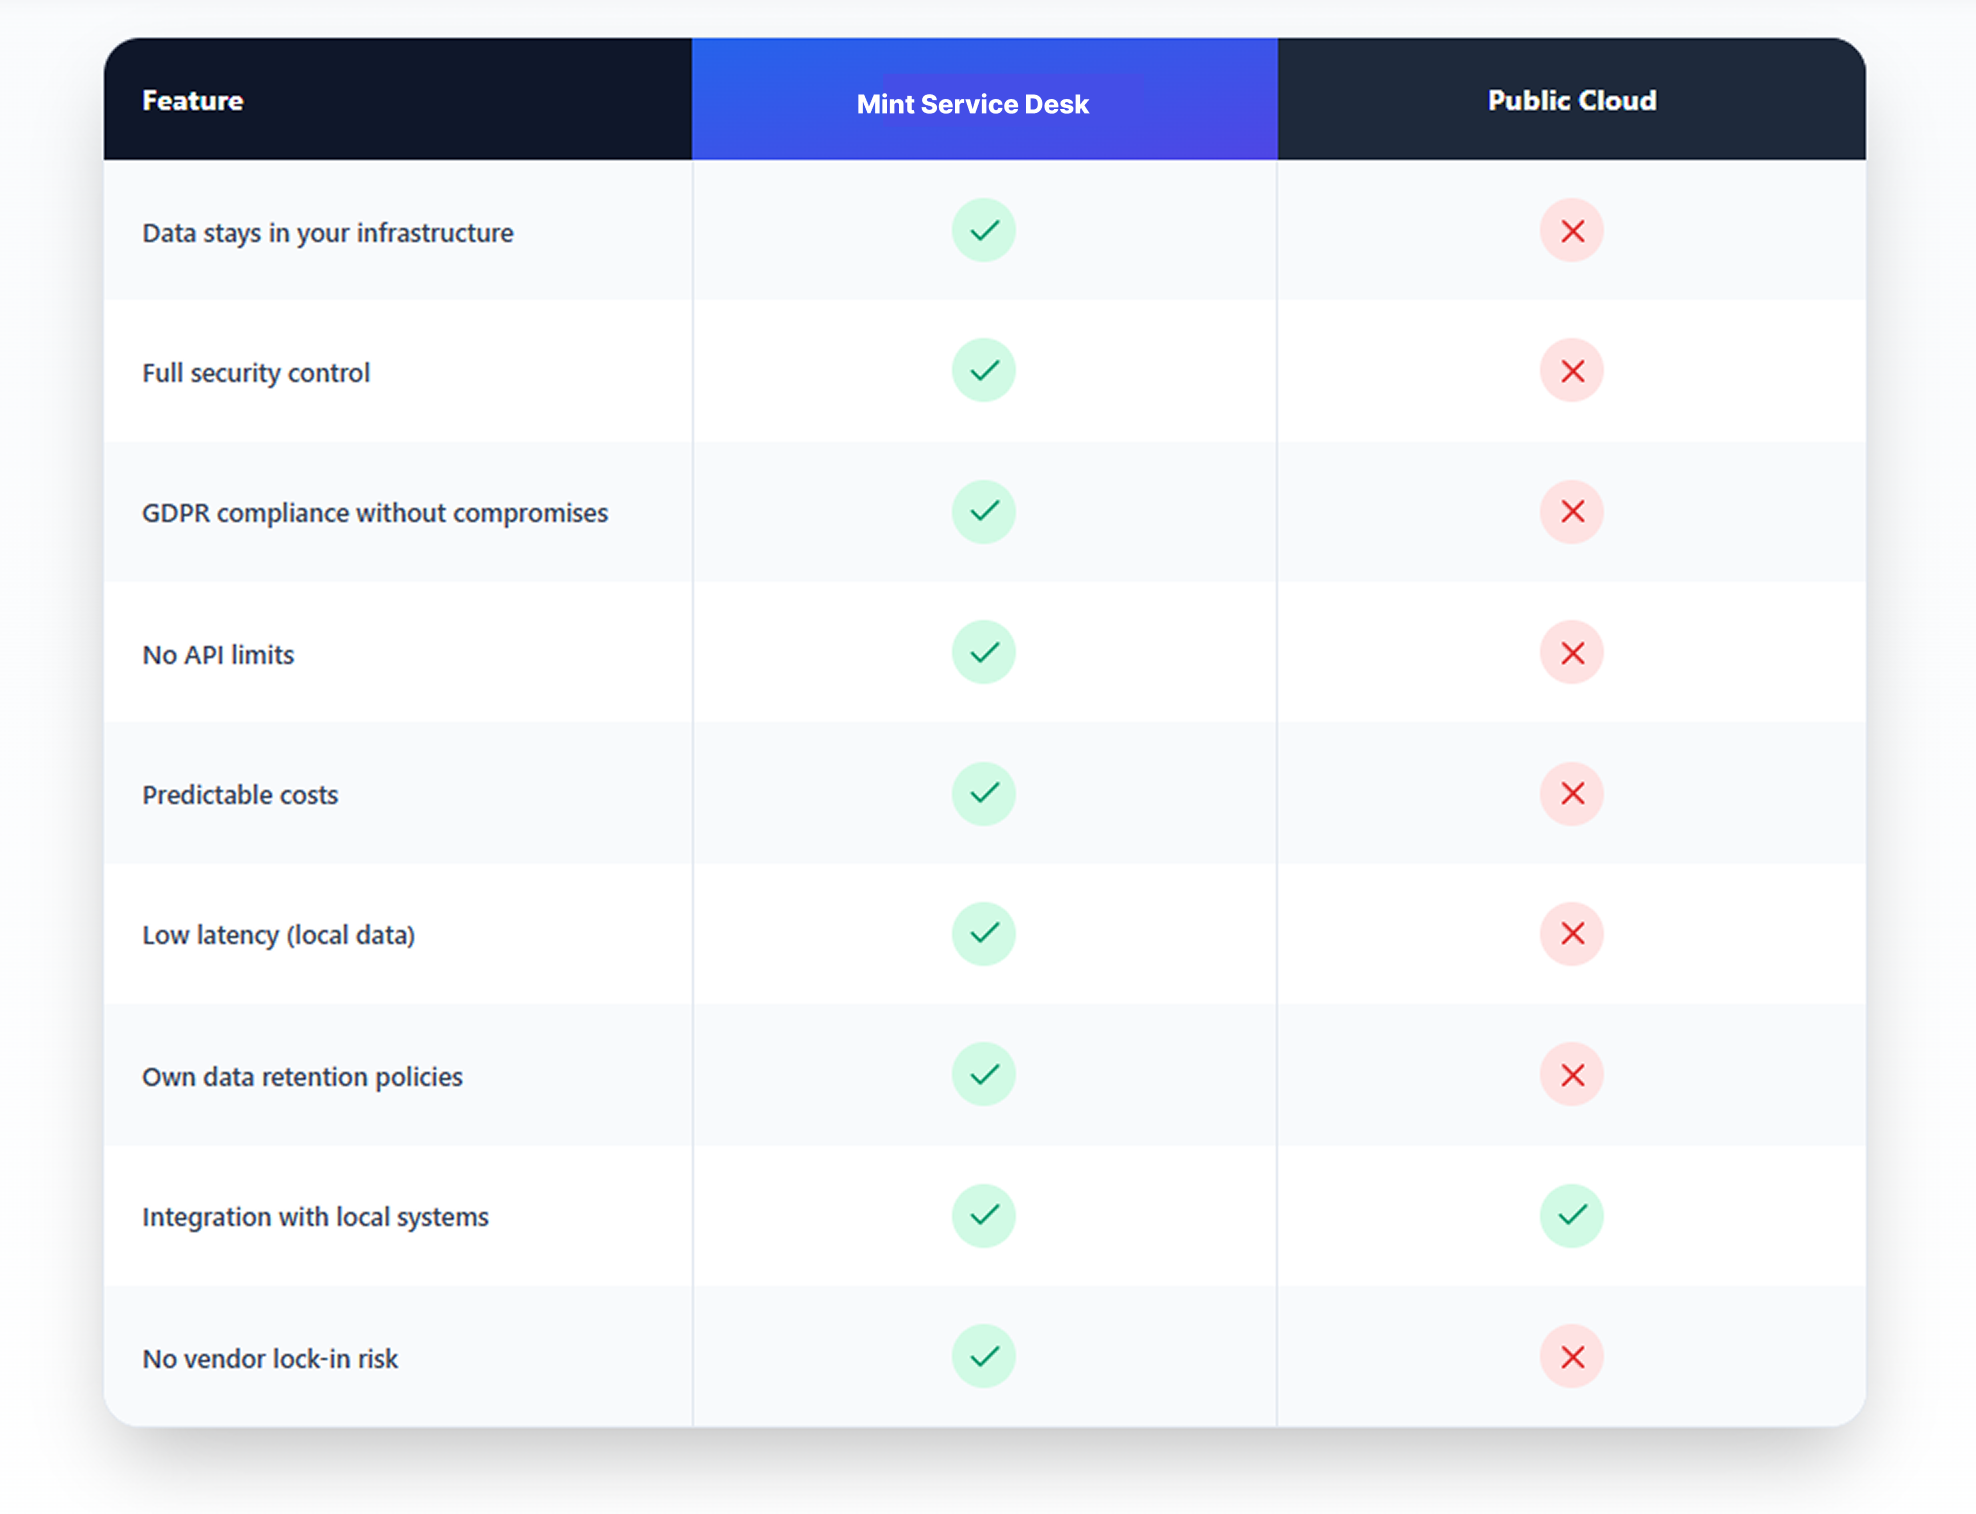Click Public Cloud cross for No vendor lock-in risk

click(1571, 1357)
